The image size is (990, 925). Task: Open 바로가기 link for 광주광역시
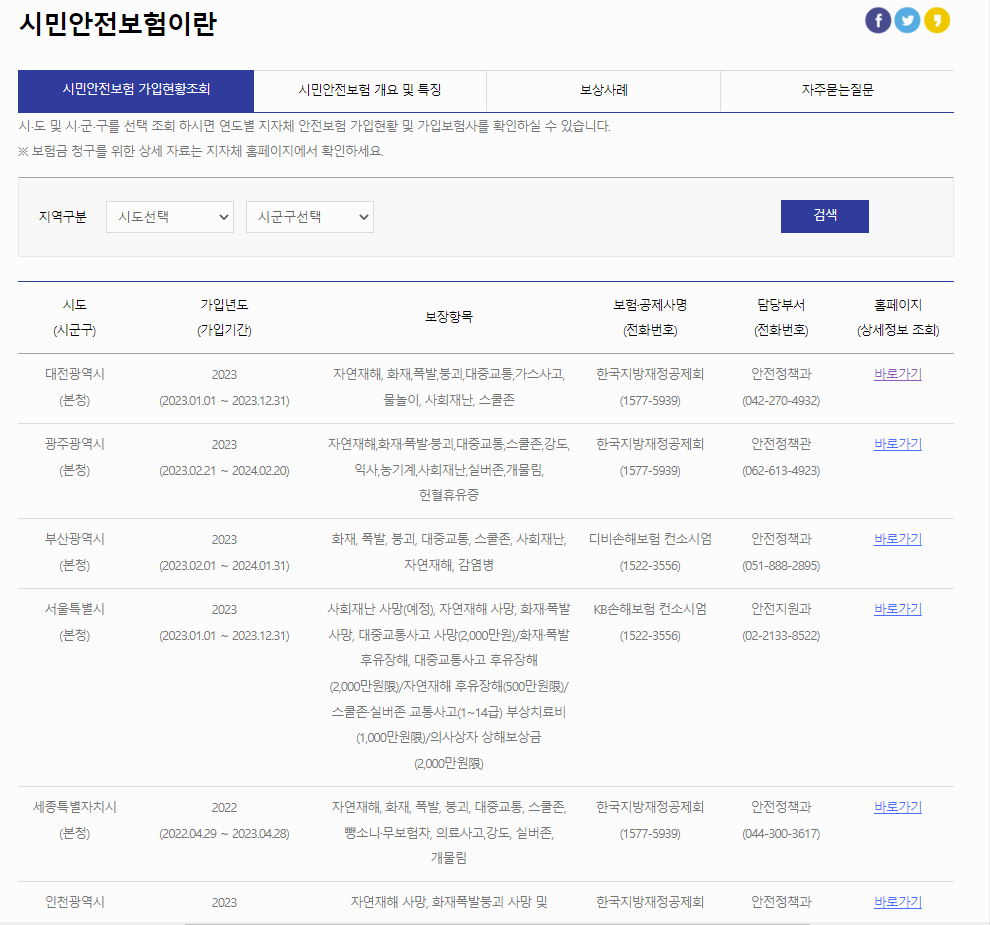pos(897,444)
